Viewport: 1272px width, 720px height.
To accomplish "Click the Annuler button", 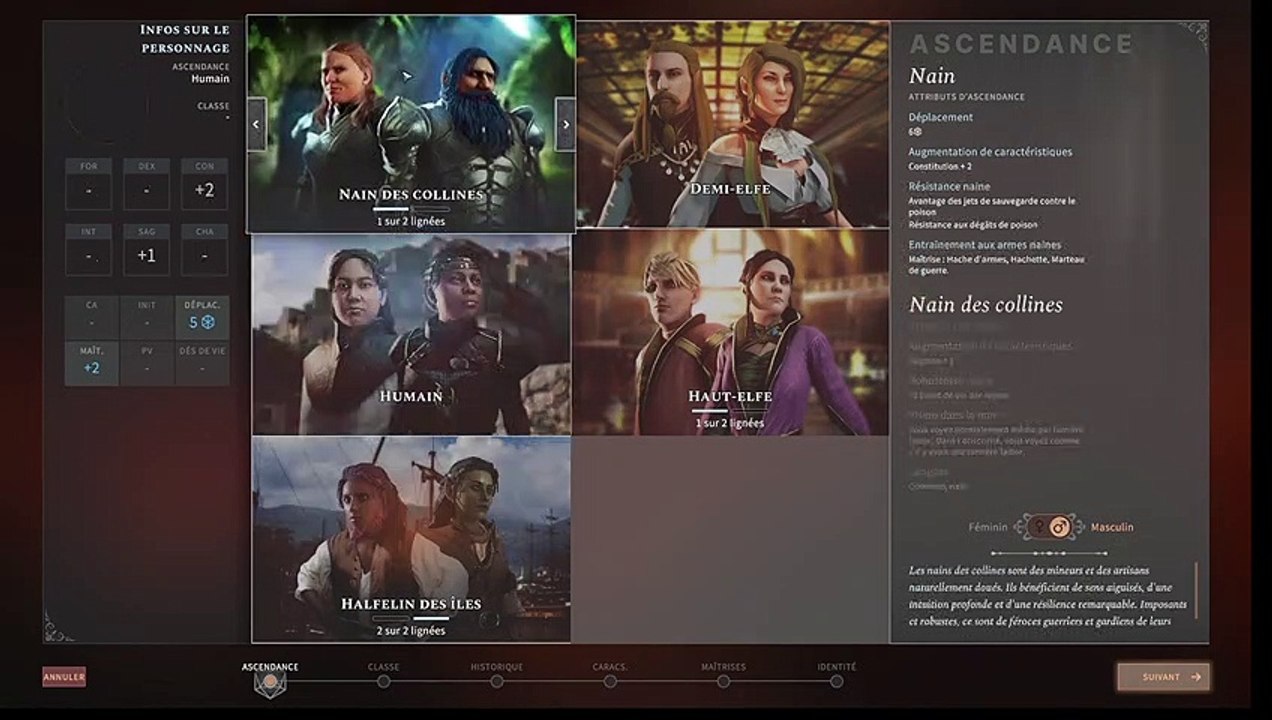I will 64,677.
